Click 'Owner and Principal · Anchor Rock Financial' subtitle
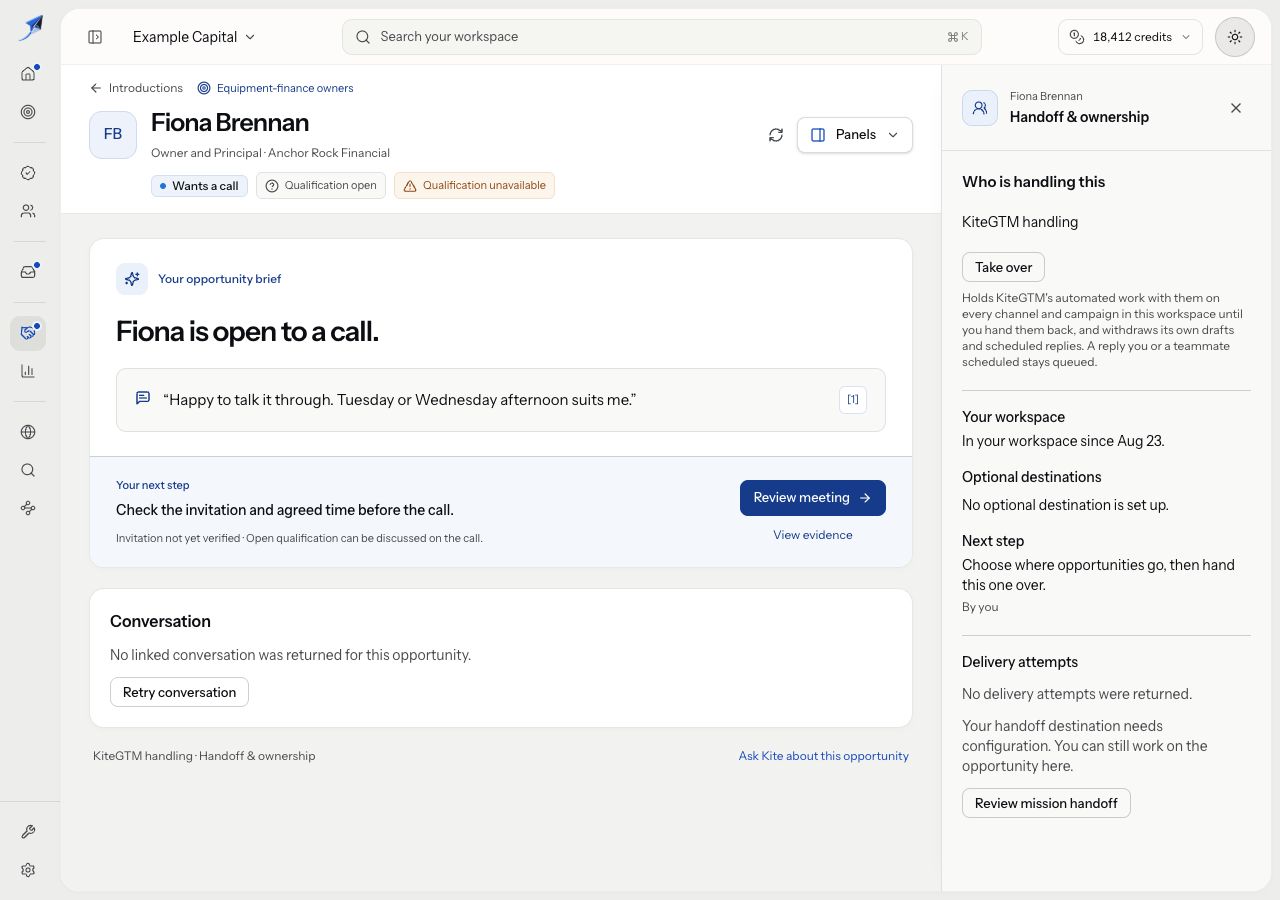The width and height of the screenshot is (1280, 900). coord(270,153)
